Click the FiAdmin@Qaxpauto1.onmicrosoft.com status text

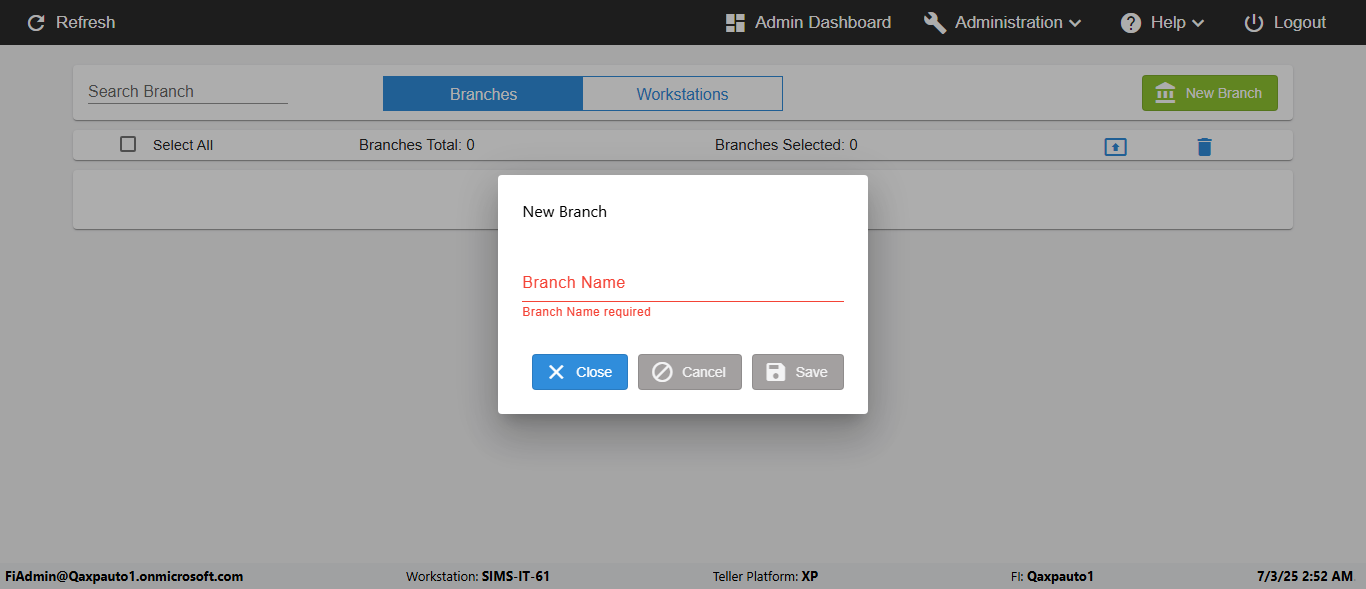[x=124, y=576]
